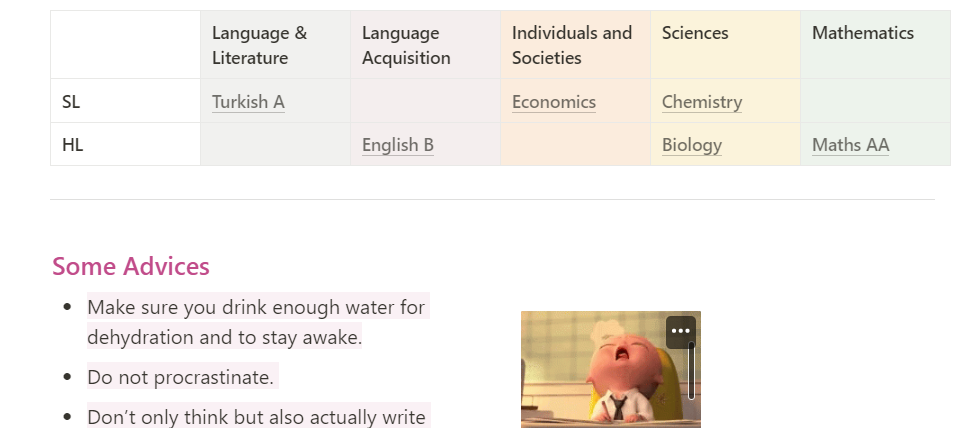This screenshot has width=977, height=428.
Task: Click the Don't only think bullet text
Action: tap(256, 417)
